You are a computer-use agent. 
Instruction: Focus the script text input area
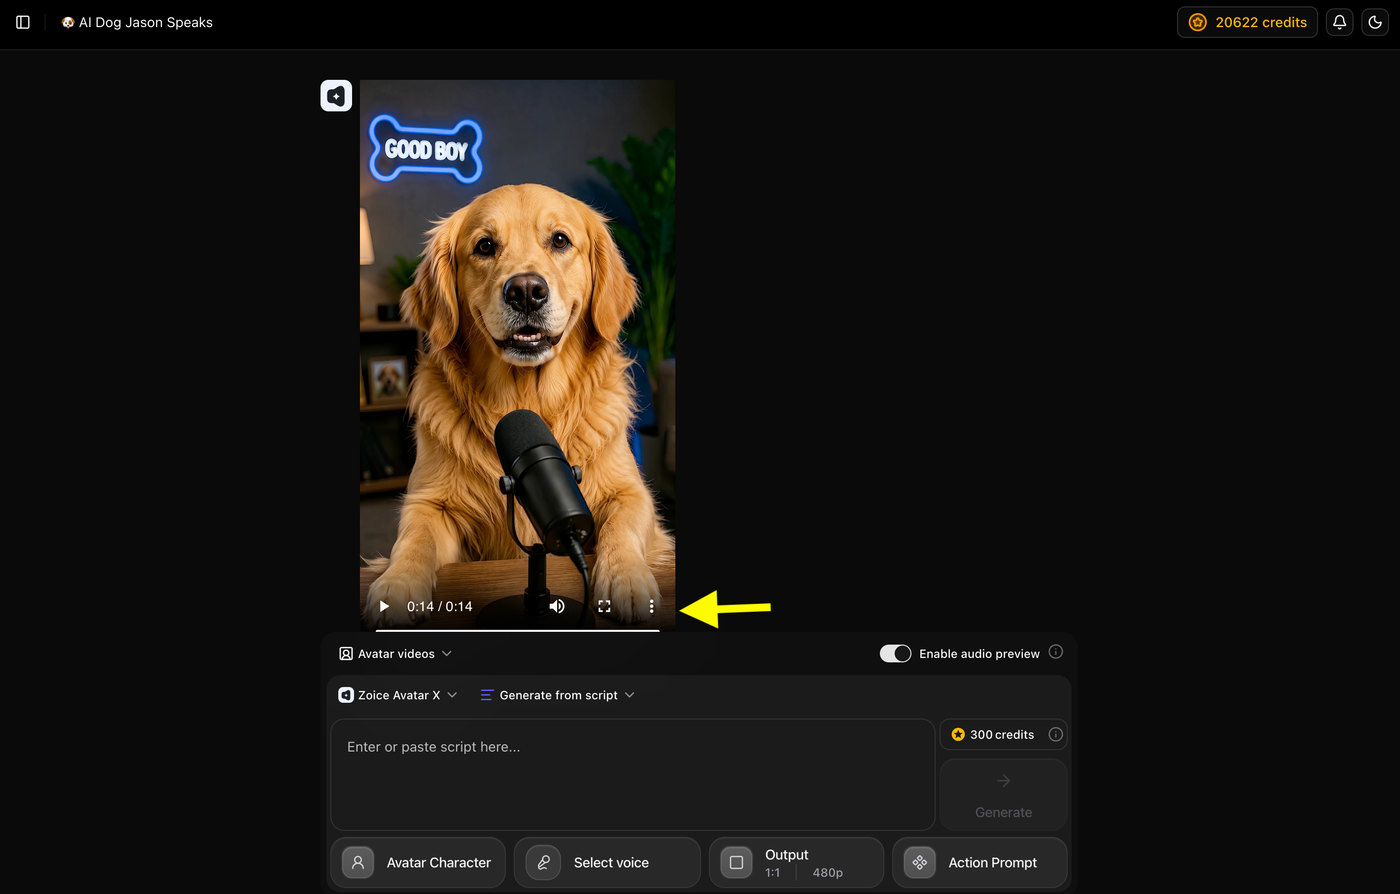(x=633, y=774)
